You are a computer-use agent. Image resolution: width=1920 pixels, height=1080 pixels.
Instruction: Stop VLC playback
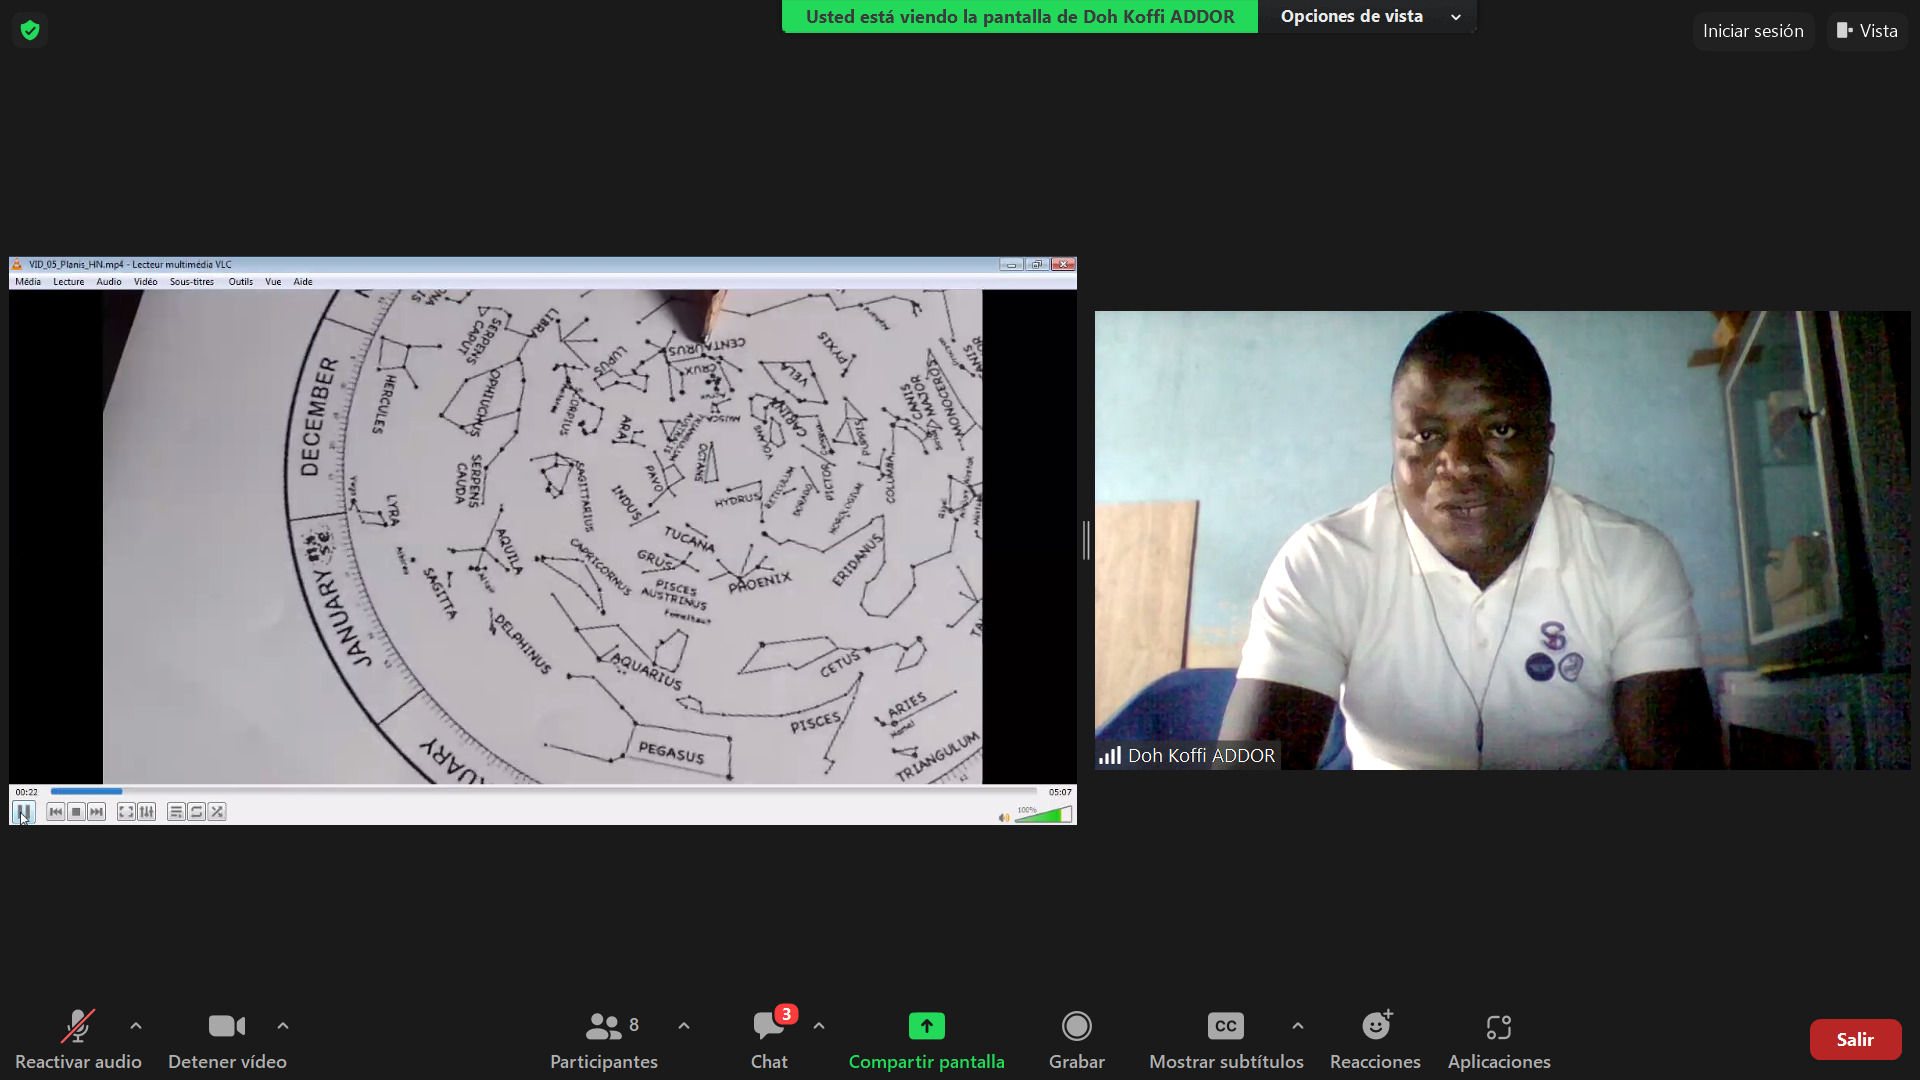click(x=76, y=812)
